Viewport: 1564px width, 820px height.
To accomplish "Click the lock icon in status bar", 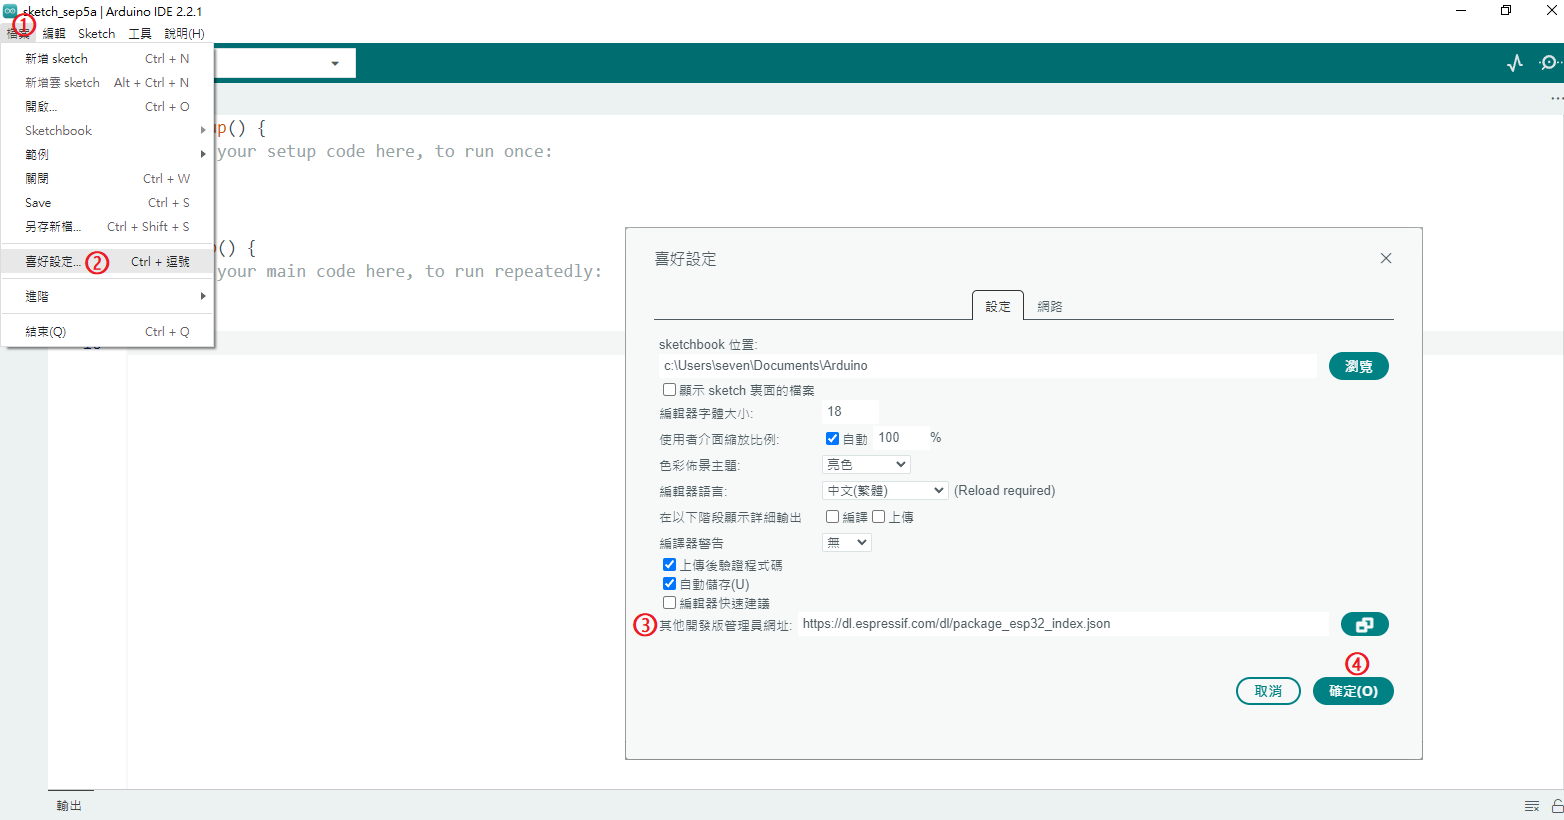I will (x=1557, y=806).
